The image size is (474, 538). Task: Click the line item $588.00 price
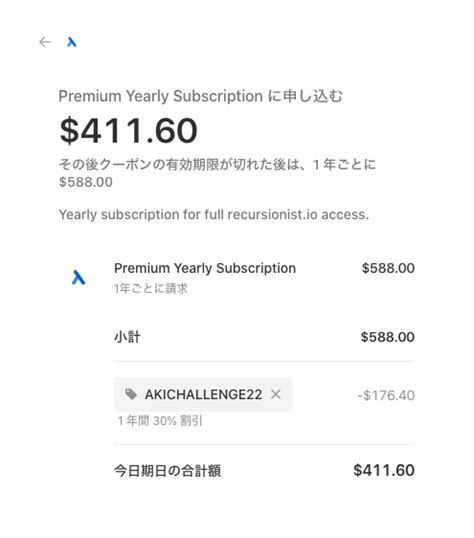point(388,268)
